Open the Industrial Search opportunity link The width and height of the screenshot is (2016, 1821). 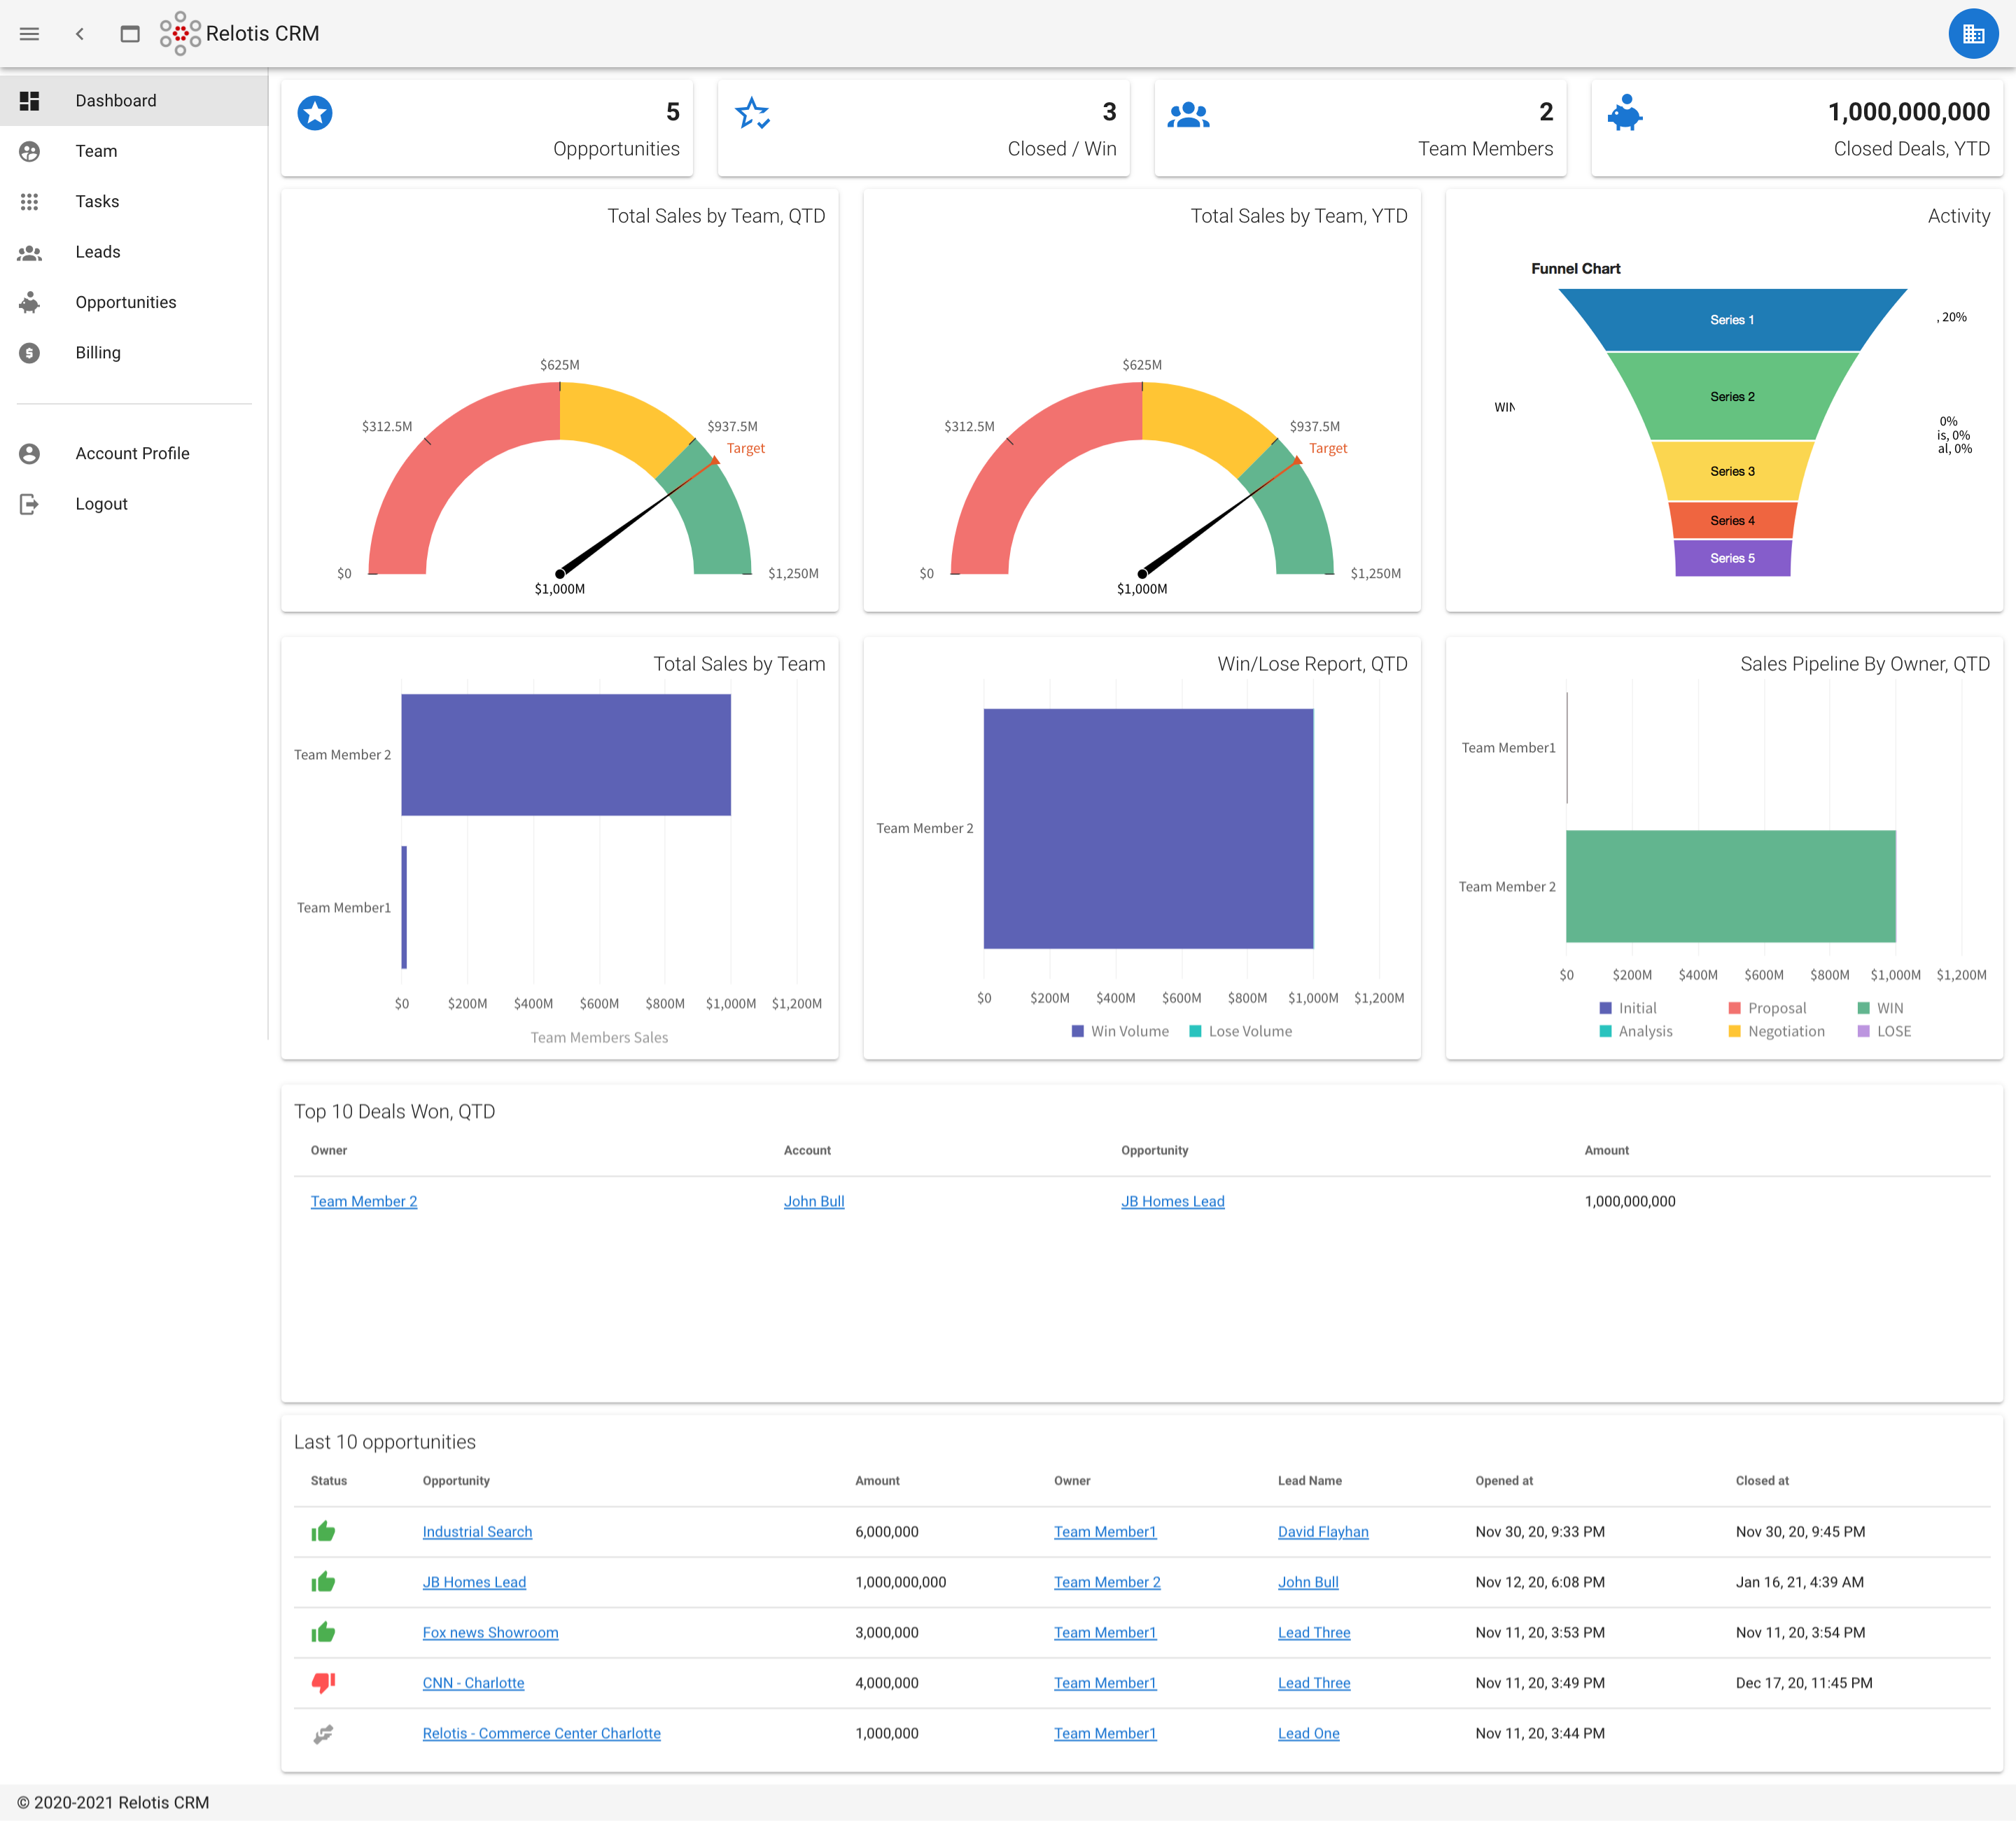(x=477, y=1532)
